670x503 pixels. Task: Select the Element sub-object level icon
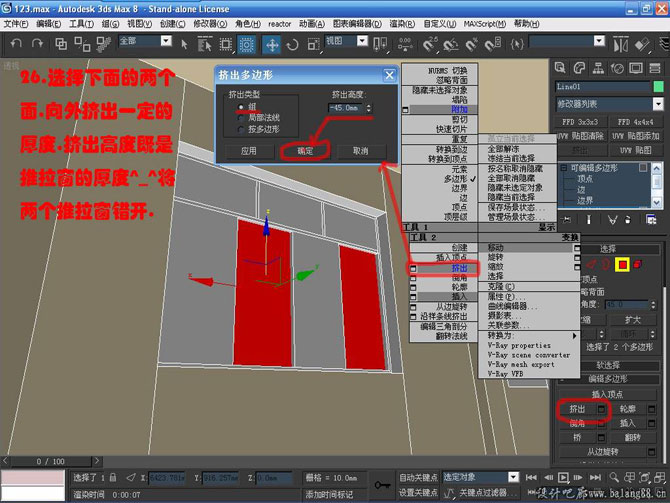(x=638, y=265)
